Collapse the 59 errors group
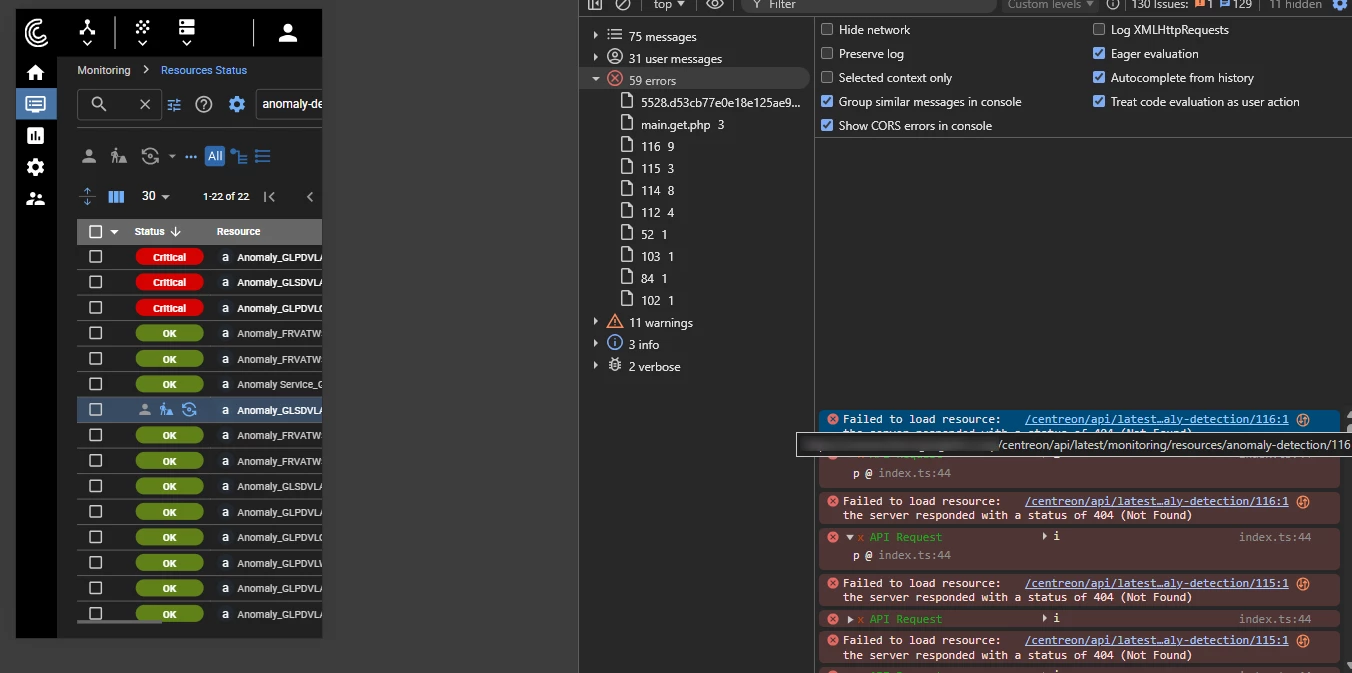This screenshot has height=673, width=1352. [x=596, y=80]
